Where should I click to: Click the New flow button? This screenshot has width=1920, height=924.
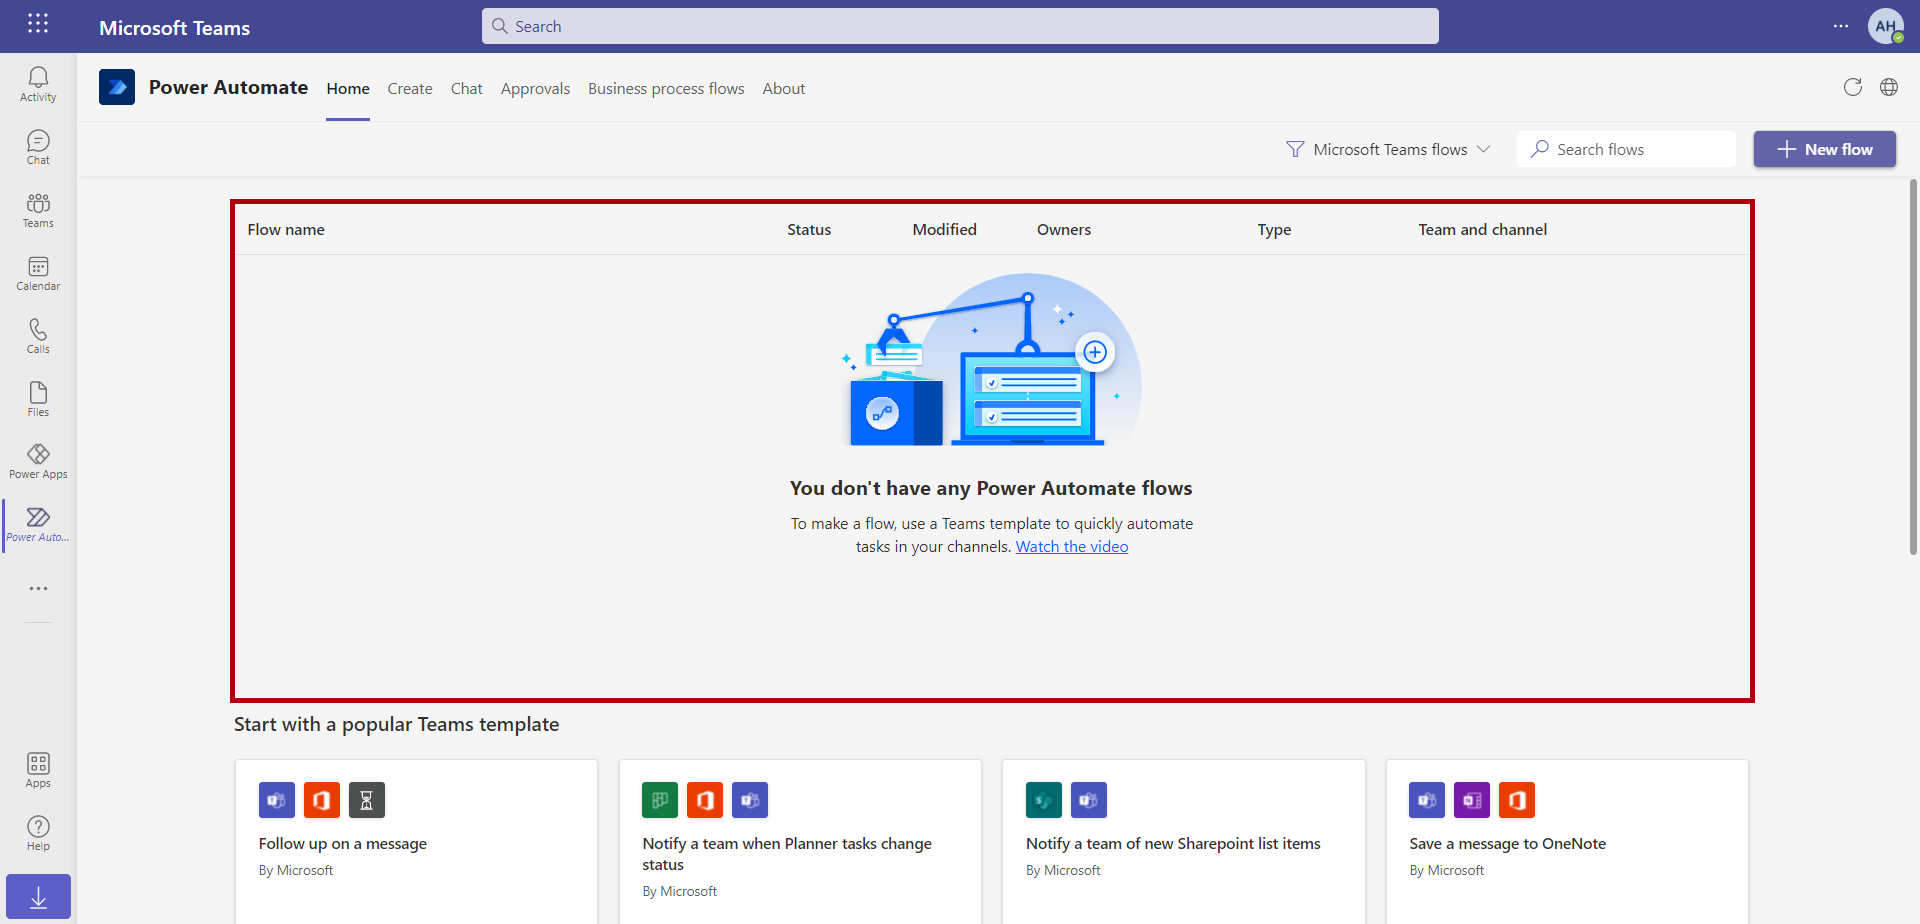click(1825, 149)
